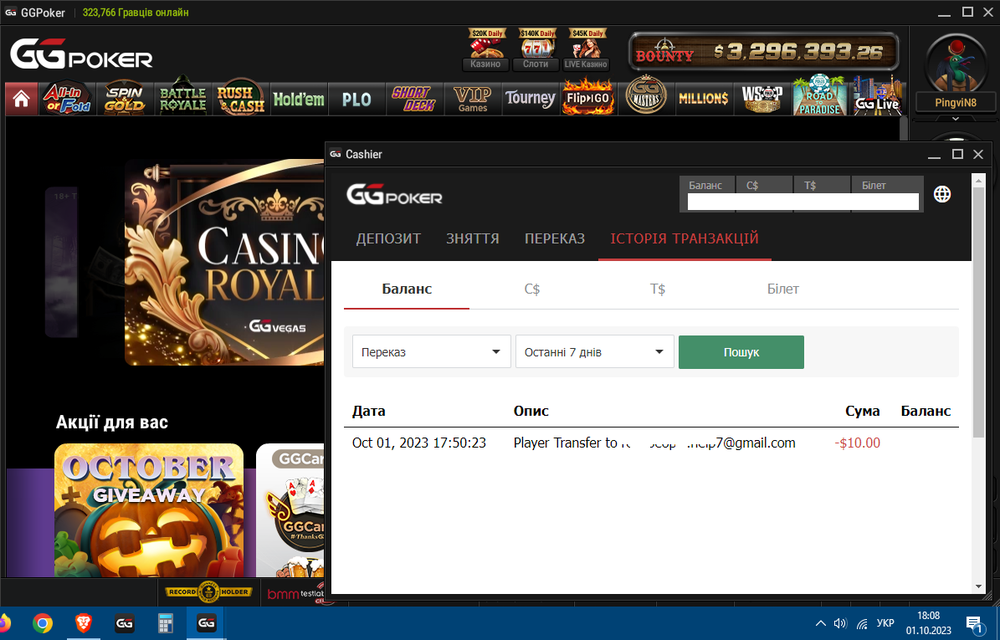The height and width of the screenshot is (640, 1000).
Task: Open the Останні 7 днів period dropdown
Action: pos(594,351)
